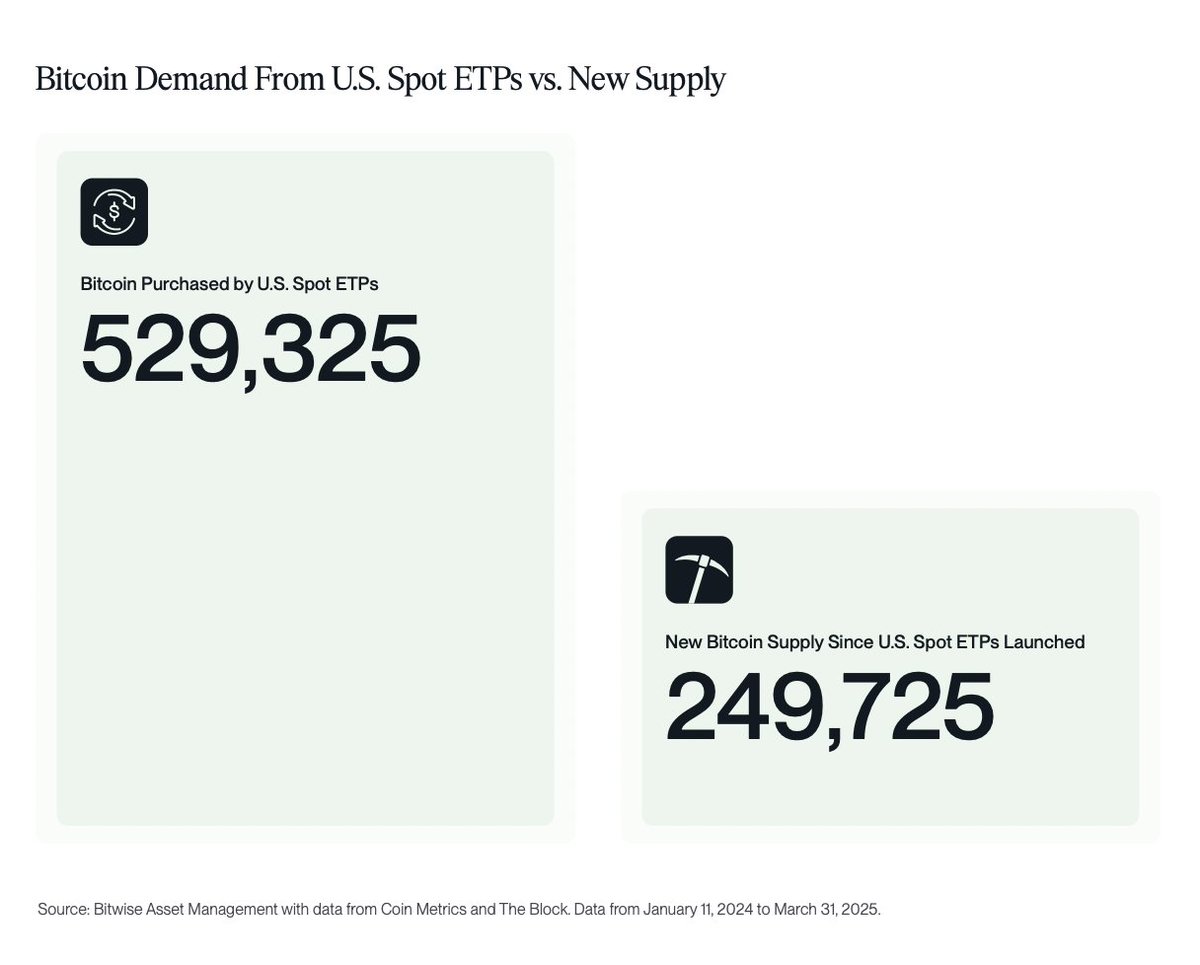1200x965 pixels.
Task: Click the word 'Source:' in the footer
Action: (x=64, y=912)
